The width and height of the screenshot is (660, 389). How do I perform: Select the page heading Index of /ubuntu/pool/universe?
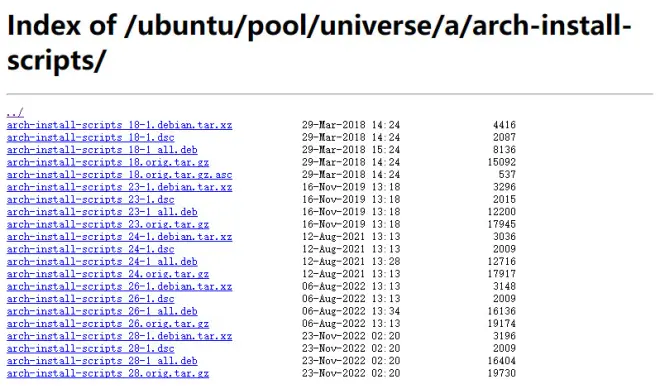(319, 43)
